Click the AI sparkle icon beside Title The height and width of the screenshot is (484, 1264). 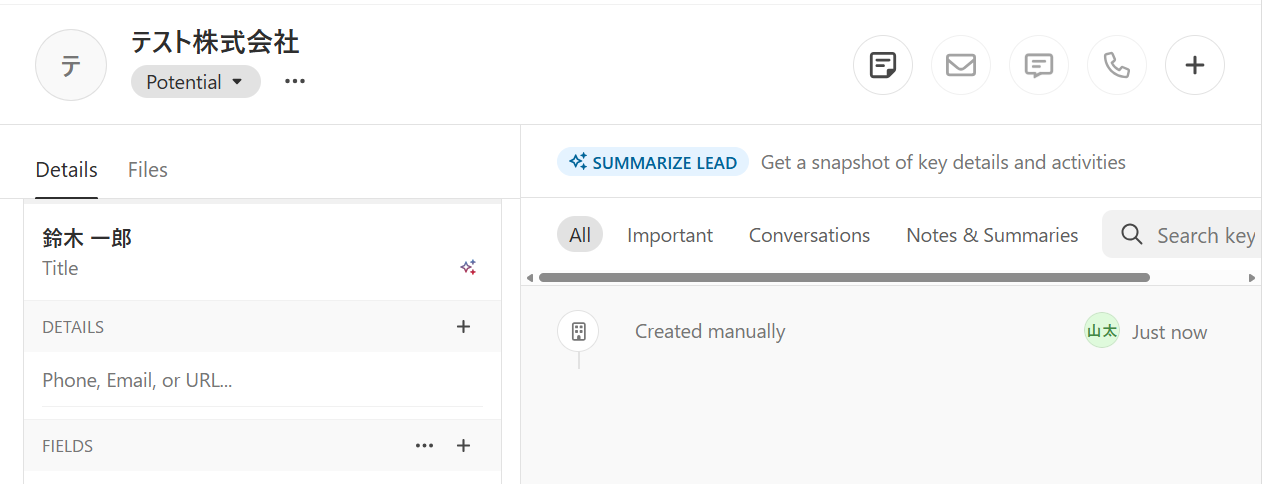[468, 267]
